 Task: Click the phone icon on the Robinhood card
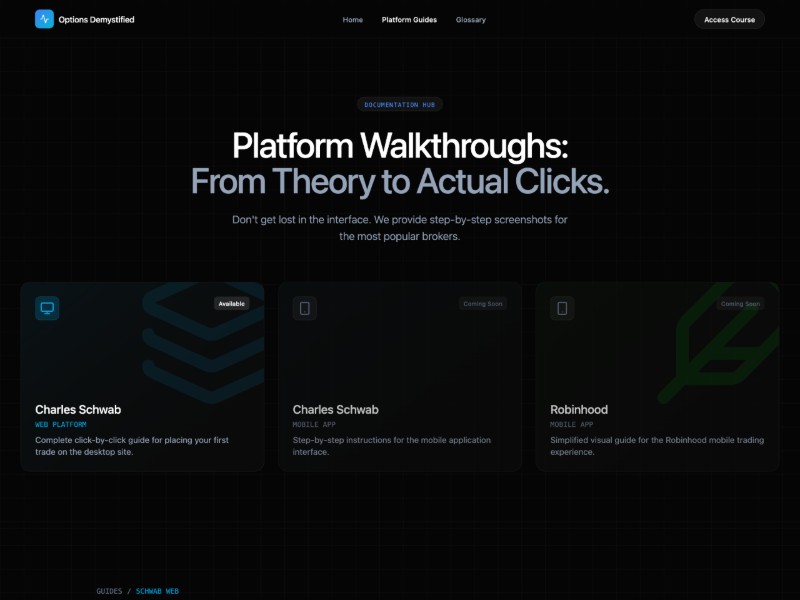[562, 308]
